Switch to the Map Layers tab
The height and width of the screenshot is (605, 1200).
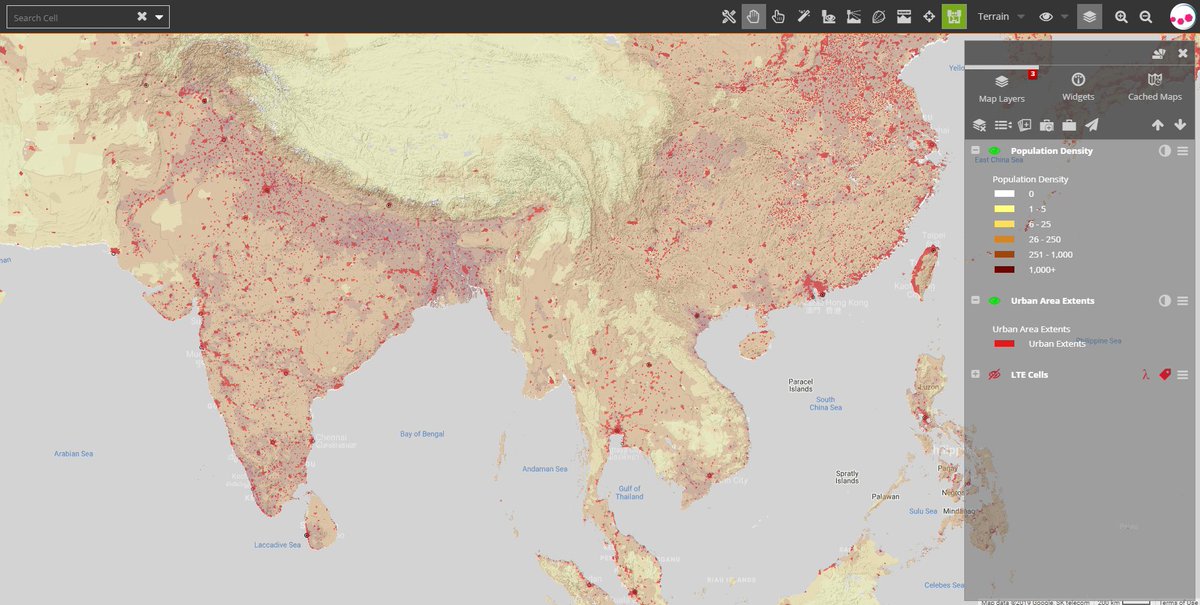point(1001,88)
